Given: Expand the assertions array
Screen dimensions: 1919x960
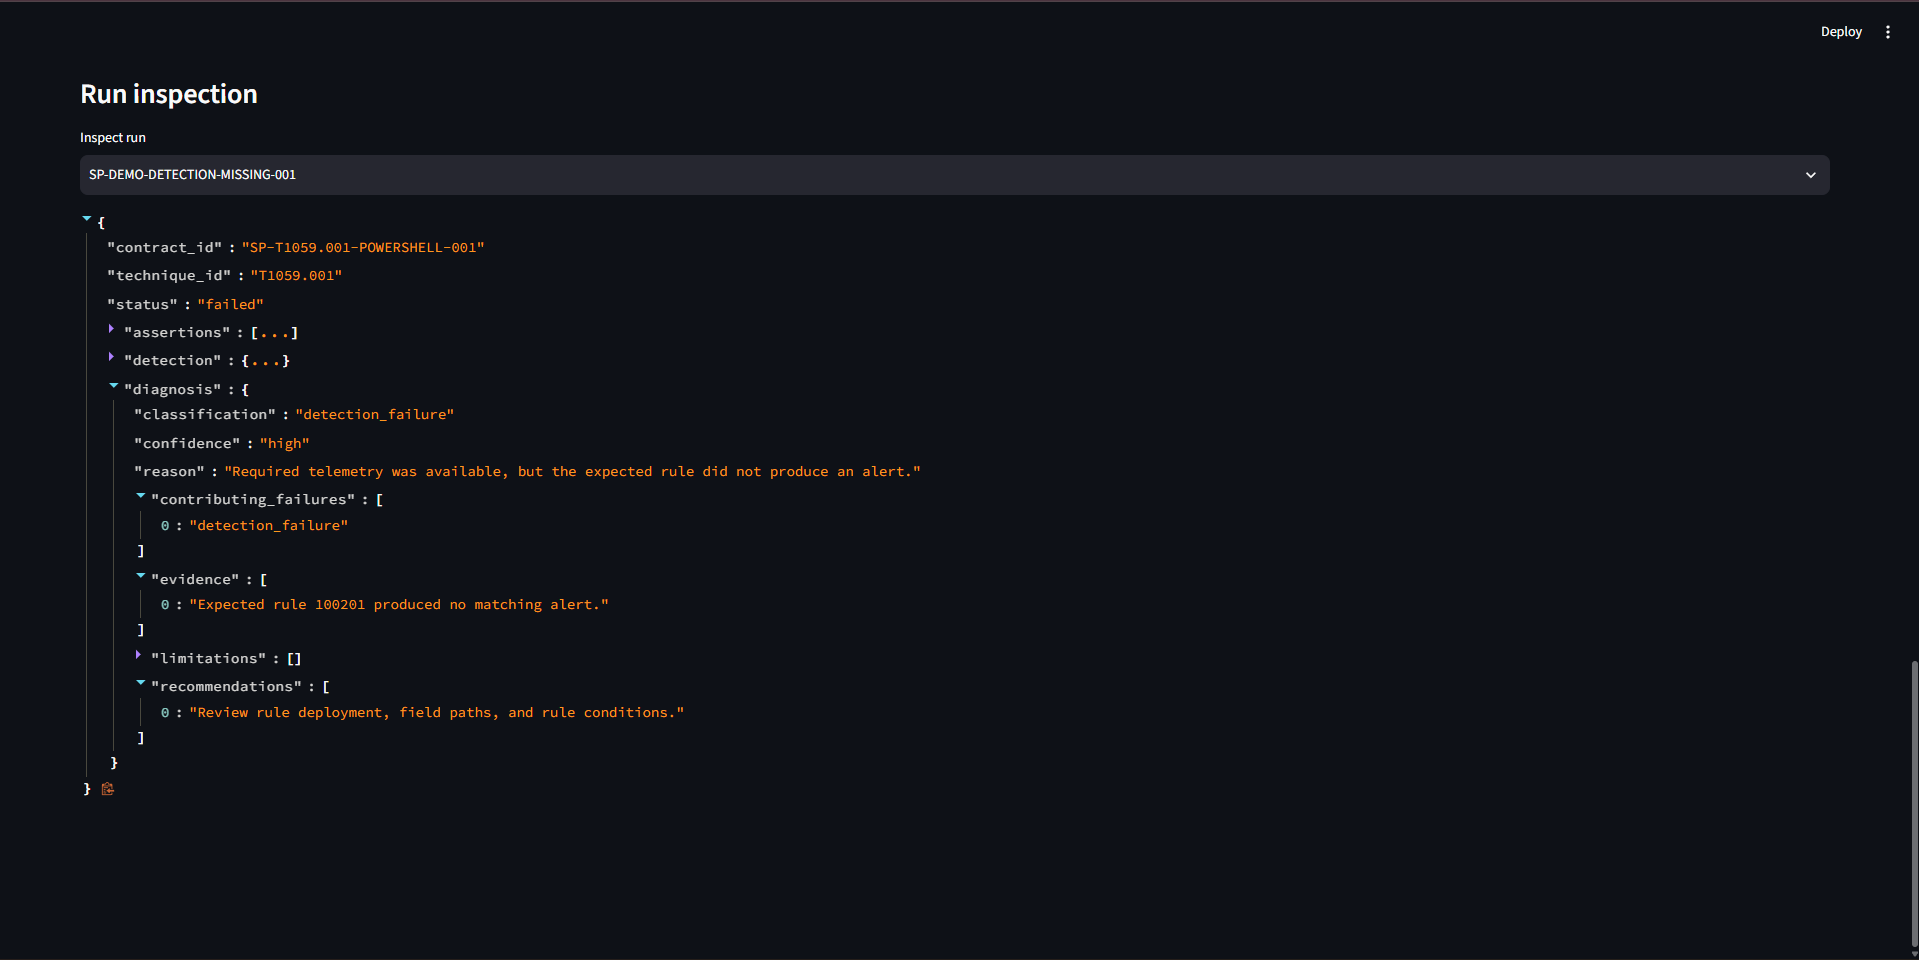Looking at the screenshot, I should [x=112, y=329].
